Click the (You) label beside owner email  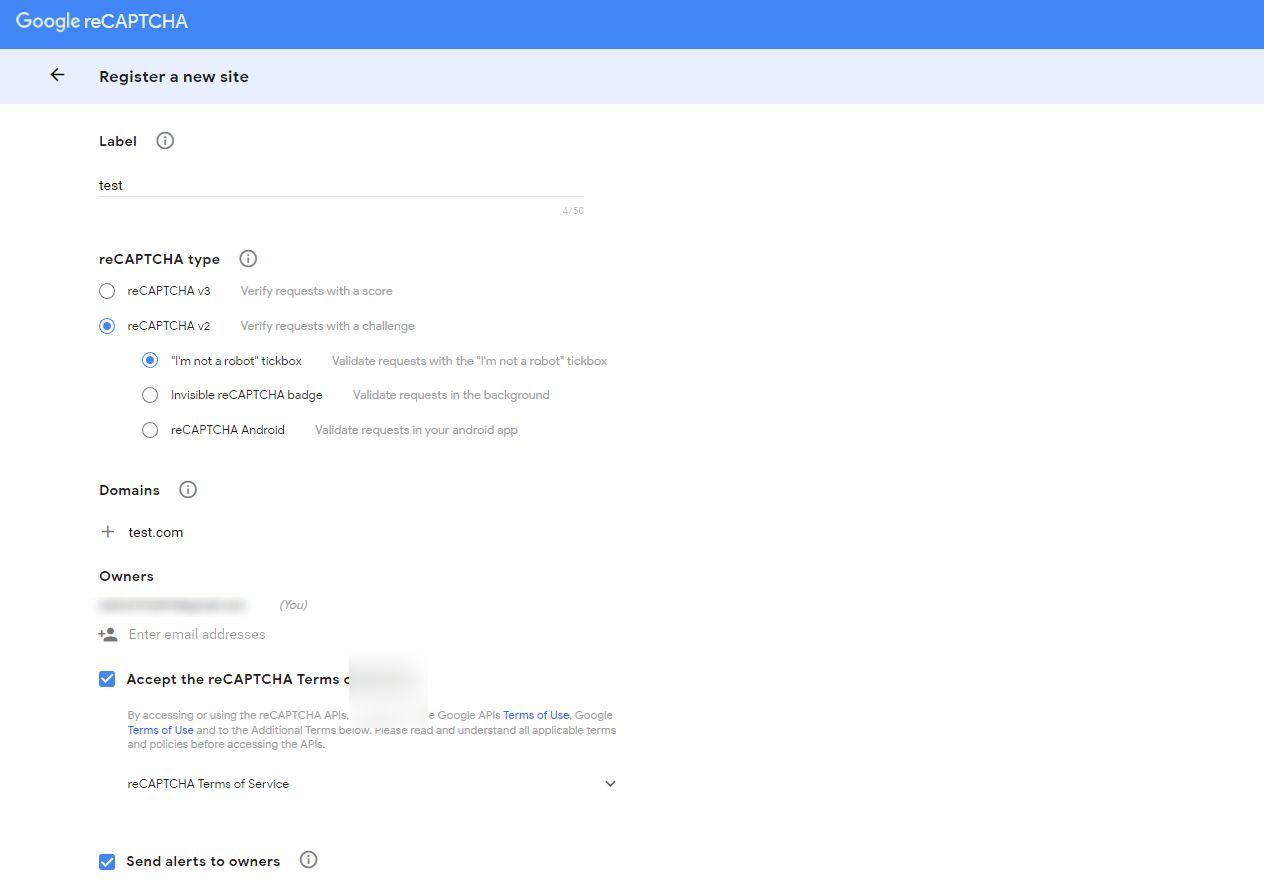pyautogui.click(x=293, y=605)
